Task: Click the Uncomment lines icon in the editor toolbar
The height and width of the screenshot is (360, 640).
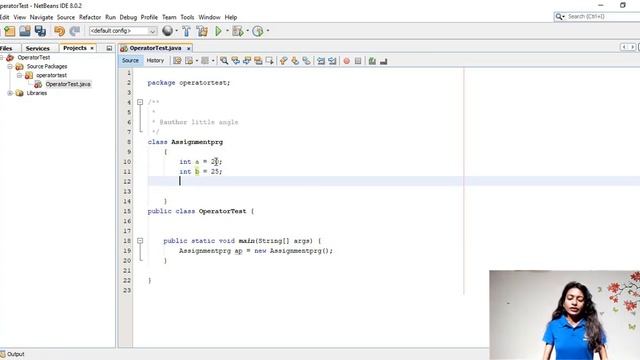Action: [383, 61]
